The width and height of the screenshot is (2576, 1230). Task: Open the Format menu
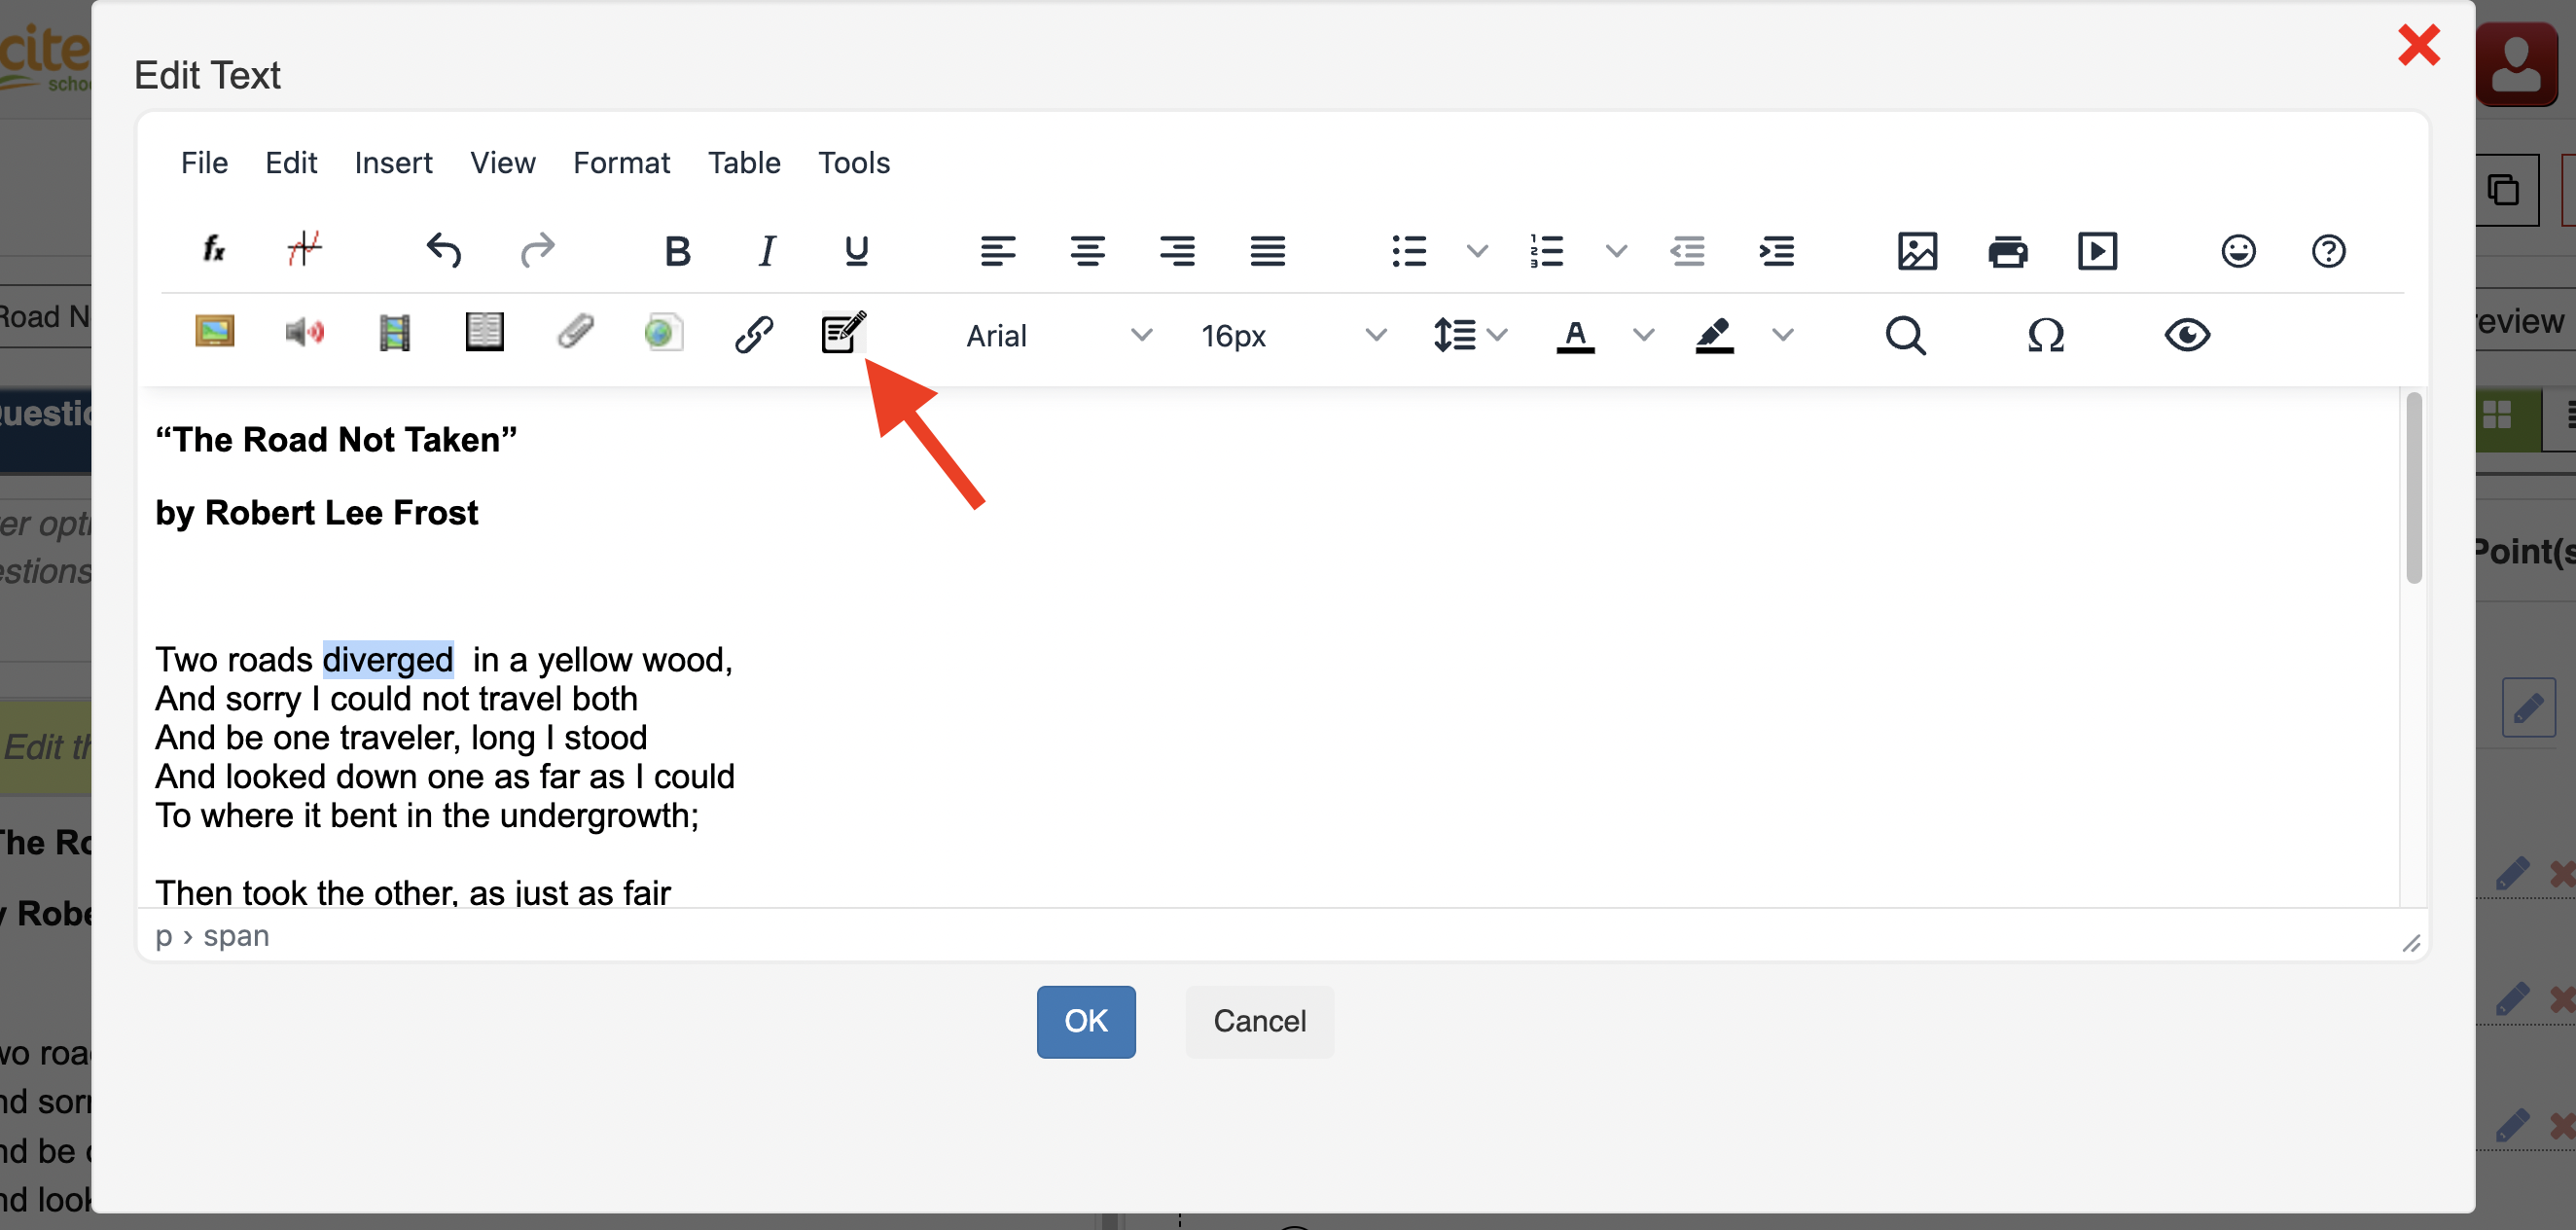pos(621,163)
